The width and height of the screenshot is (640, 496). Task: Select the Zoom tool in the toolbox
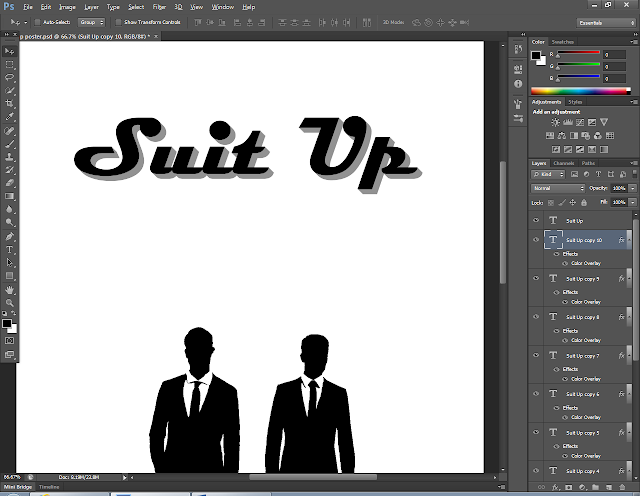(9, 302)
